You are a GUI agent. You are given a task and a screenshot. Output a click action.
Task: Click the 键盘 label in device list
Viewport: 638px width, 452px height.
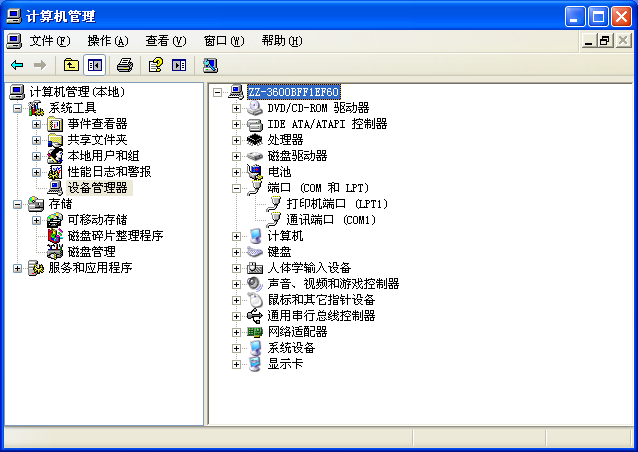point(279,252)
